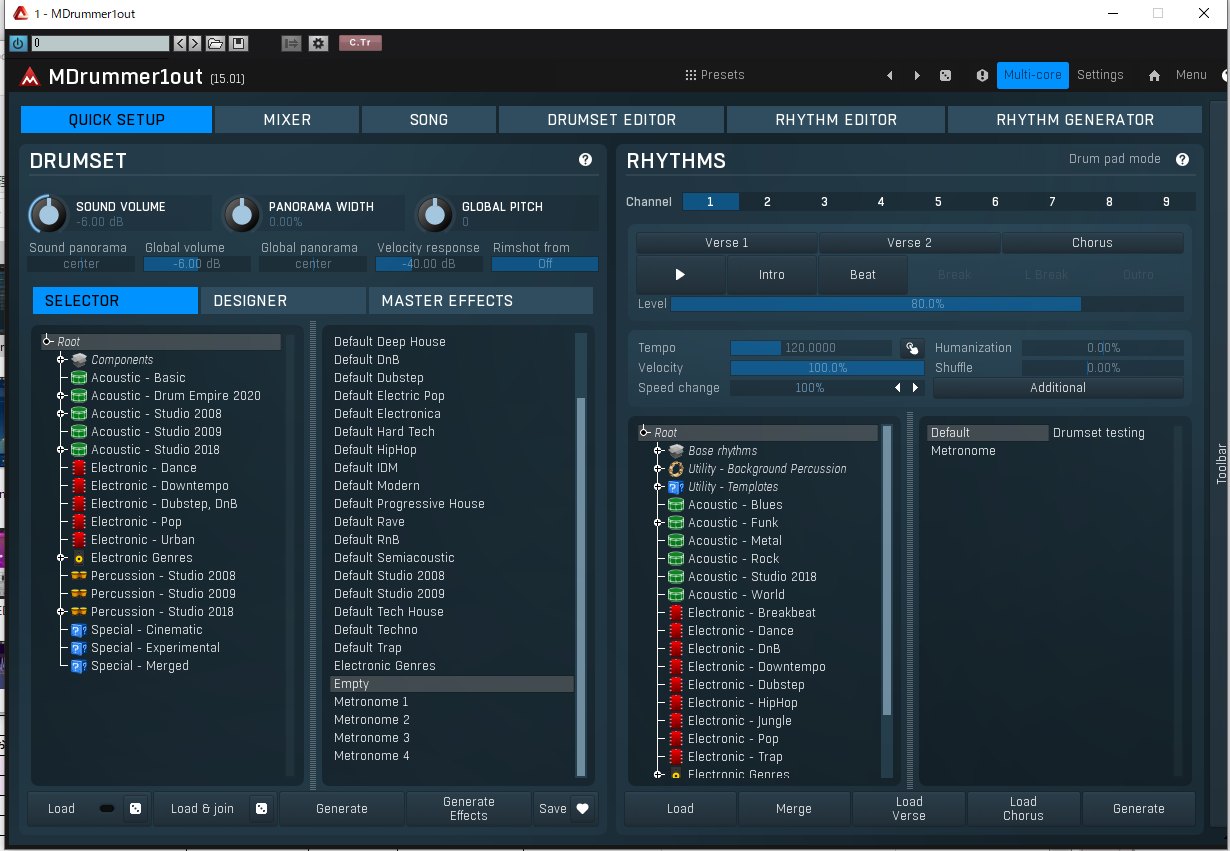Adjust the Panorama Width knob
This screenshot has height=851, width=1230.
[x=240, y=213]
